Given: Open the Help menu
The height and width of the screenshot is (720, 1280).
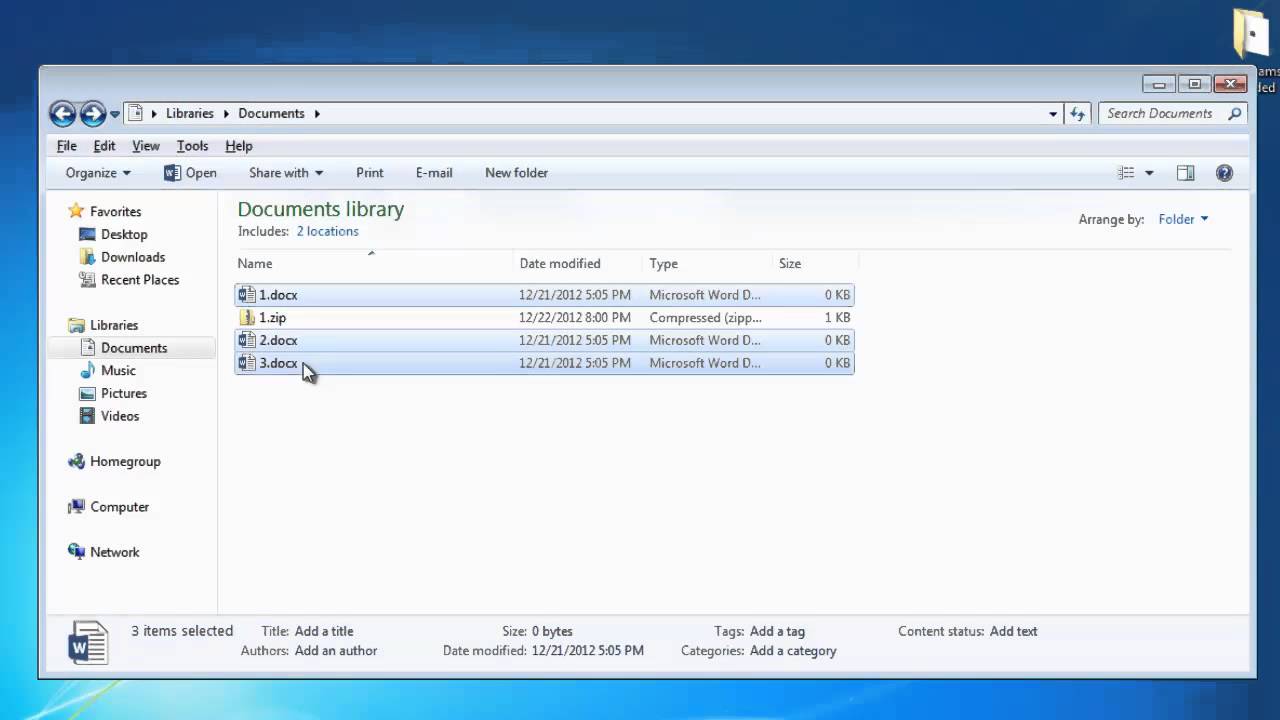Looking at the screenshot, I should point(239,146).
